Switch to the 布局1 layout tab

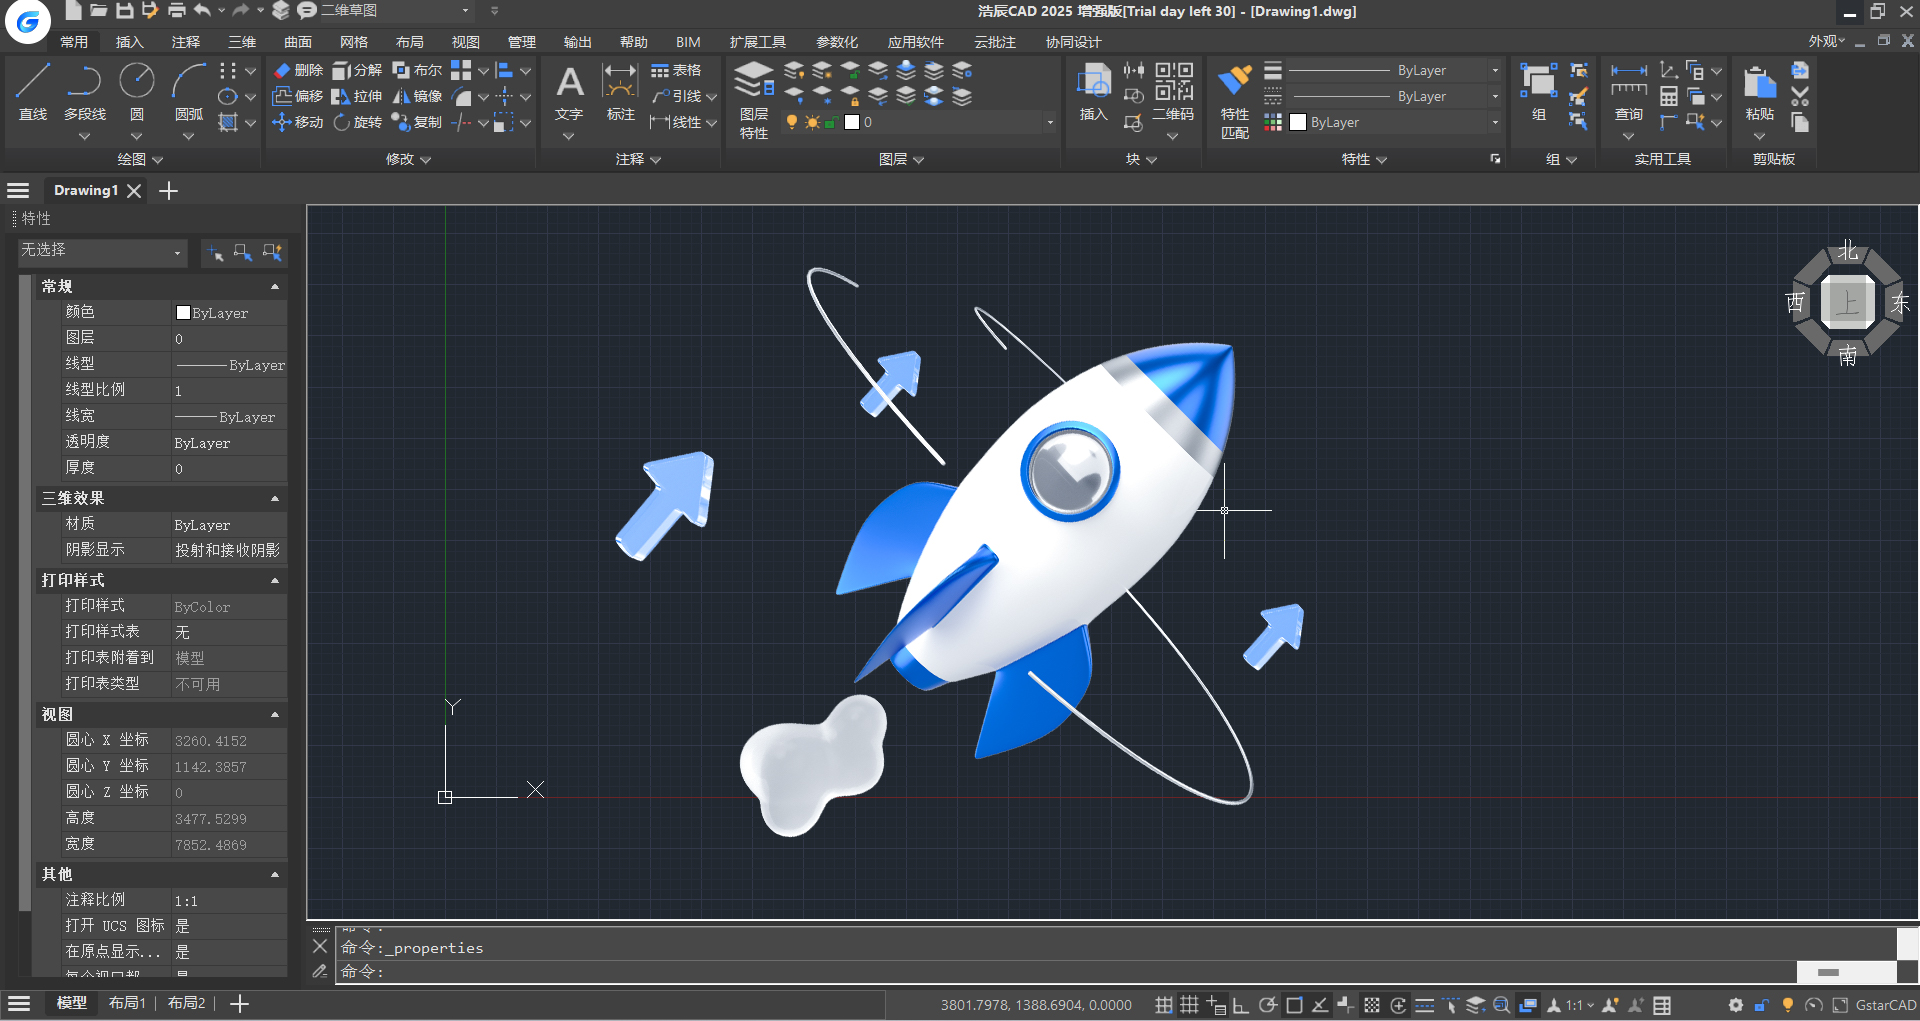click(127, 1003)
